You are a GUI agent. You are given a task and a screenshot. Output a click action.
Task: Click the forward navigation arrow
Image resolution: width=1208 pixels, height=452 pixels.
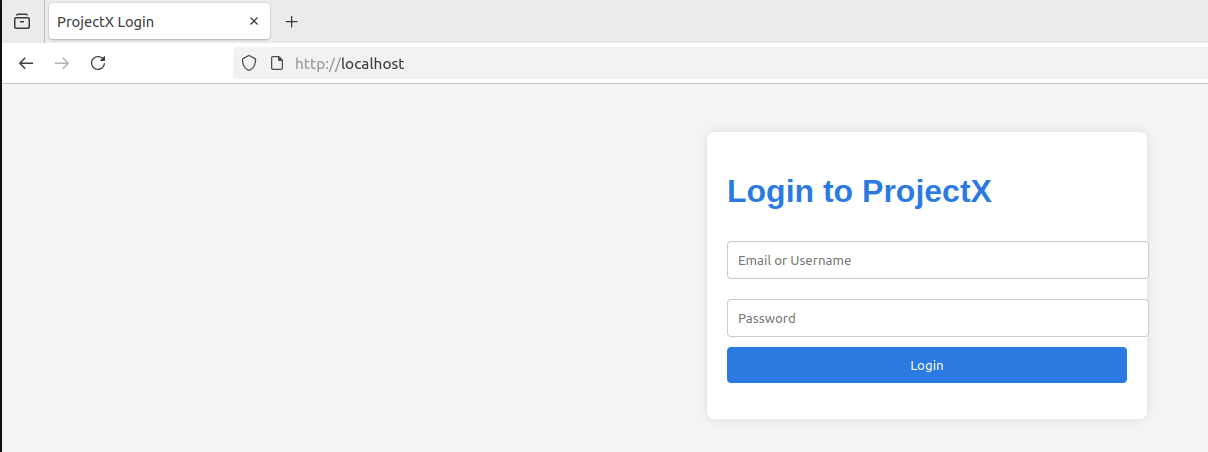(62, 63)
